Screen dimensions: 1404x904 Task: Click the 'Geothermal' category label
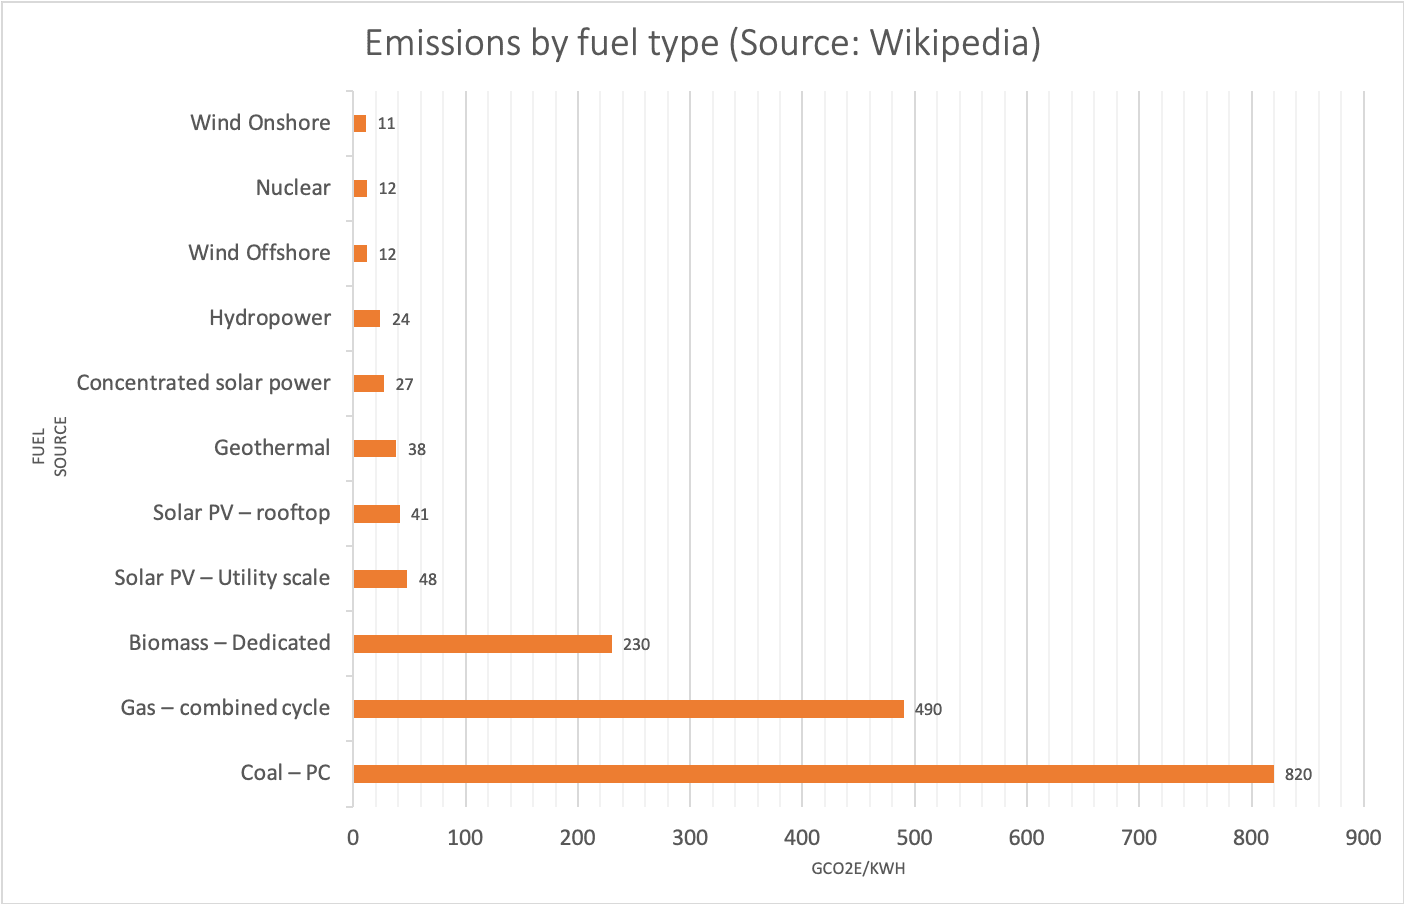click(272, 448)
